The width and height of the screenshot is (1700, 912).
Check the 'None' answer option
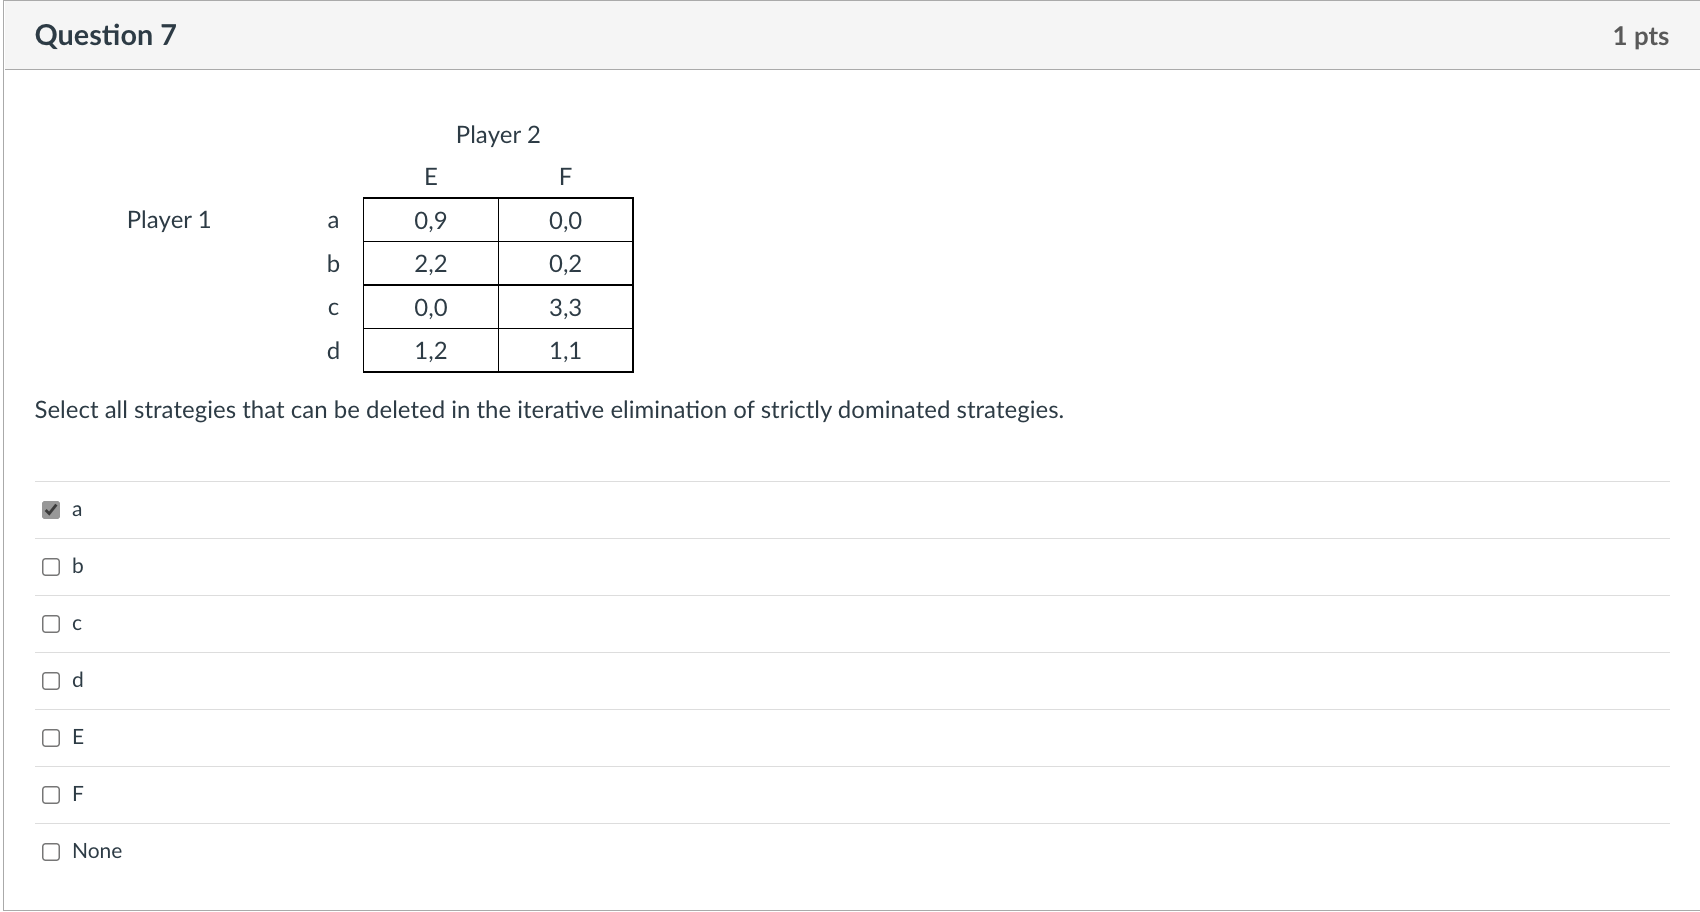[51, 852]
